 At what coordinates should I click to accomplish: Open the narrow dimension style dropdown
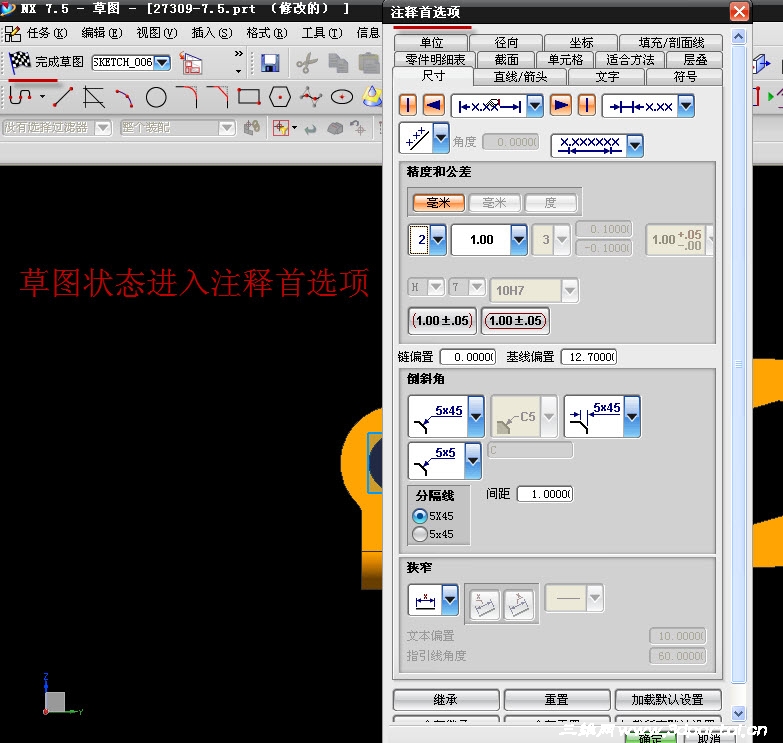450,599
